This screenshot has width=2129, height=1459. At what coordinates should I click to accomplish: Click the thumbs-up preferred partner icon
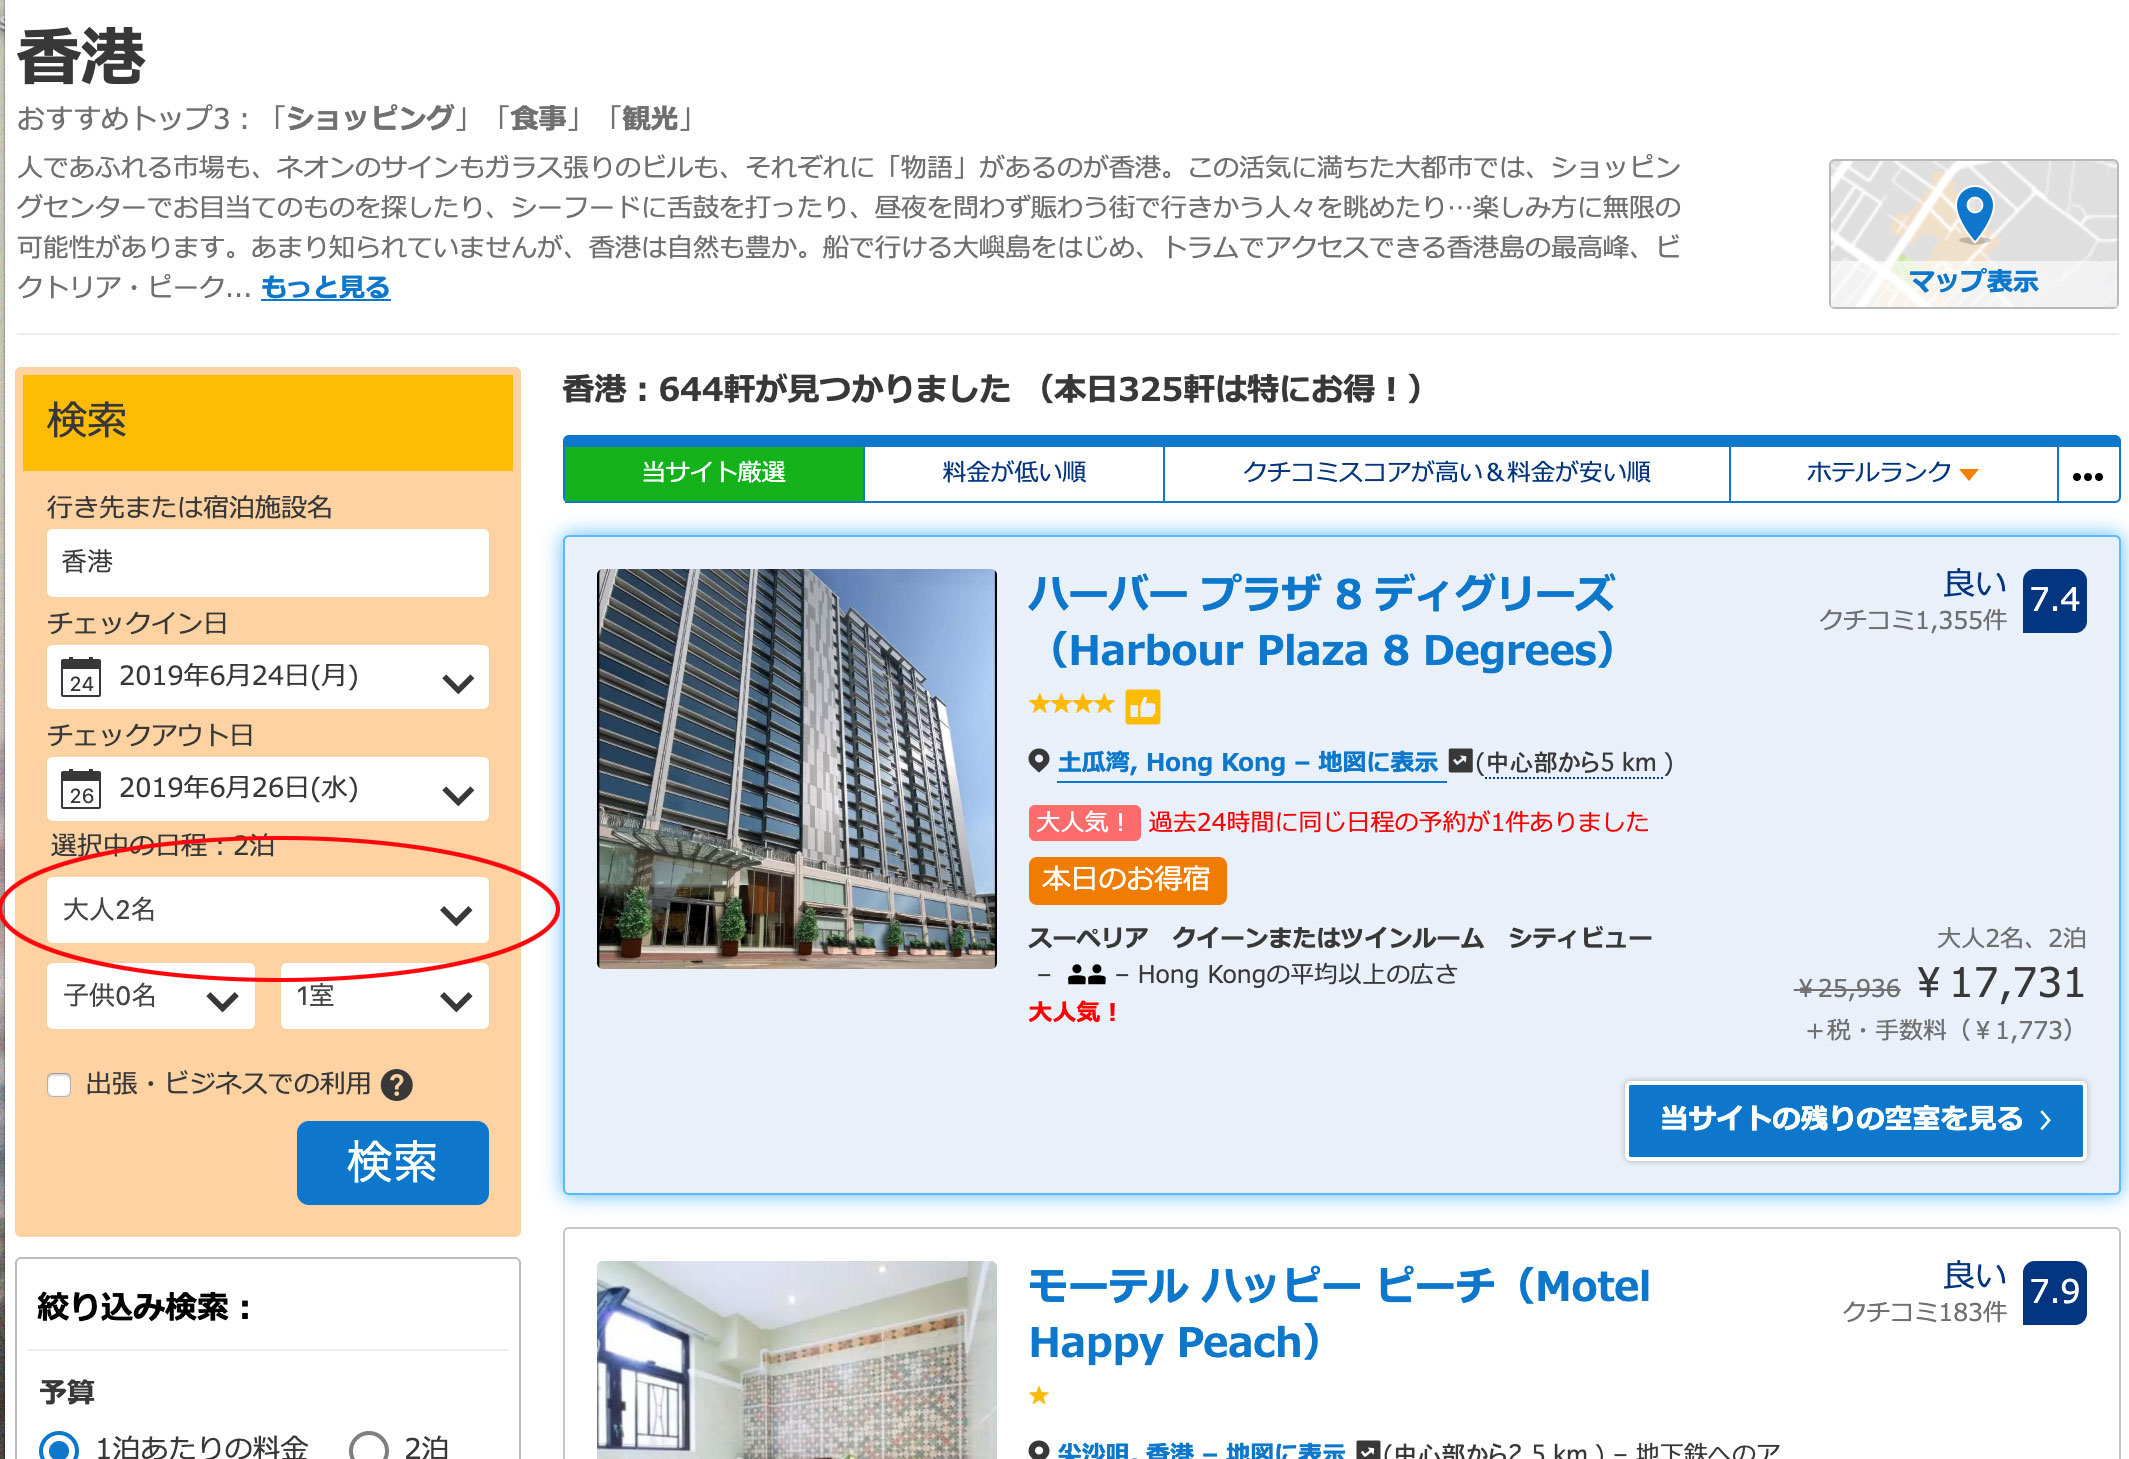tap(1142, 707)
